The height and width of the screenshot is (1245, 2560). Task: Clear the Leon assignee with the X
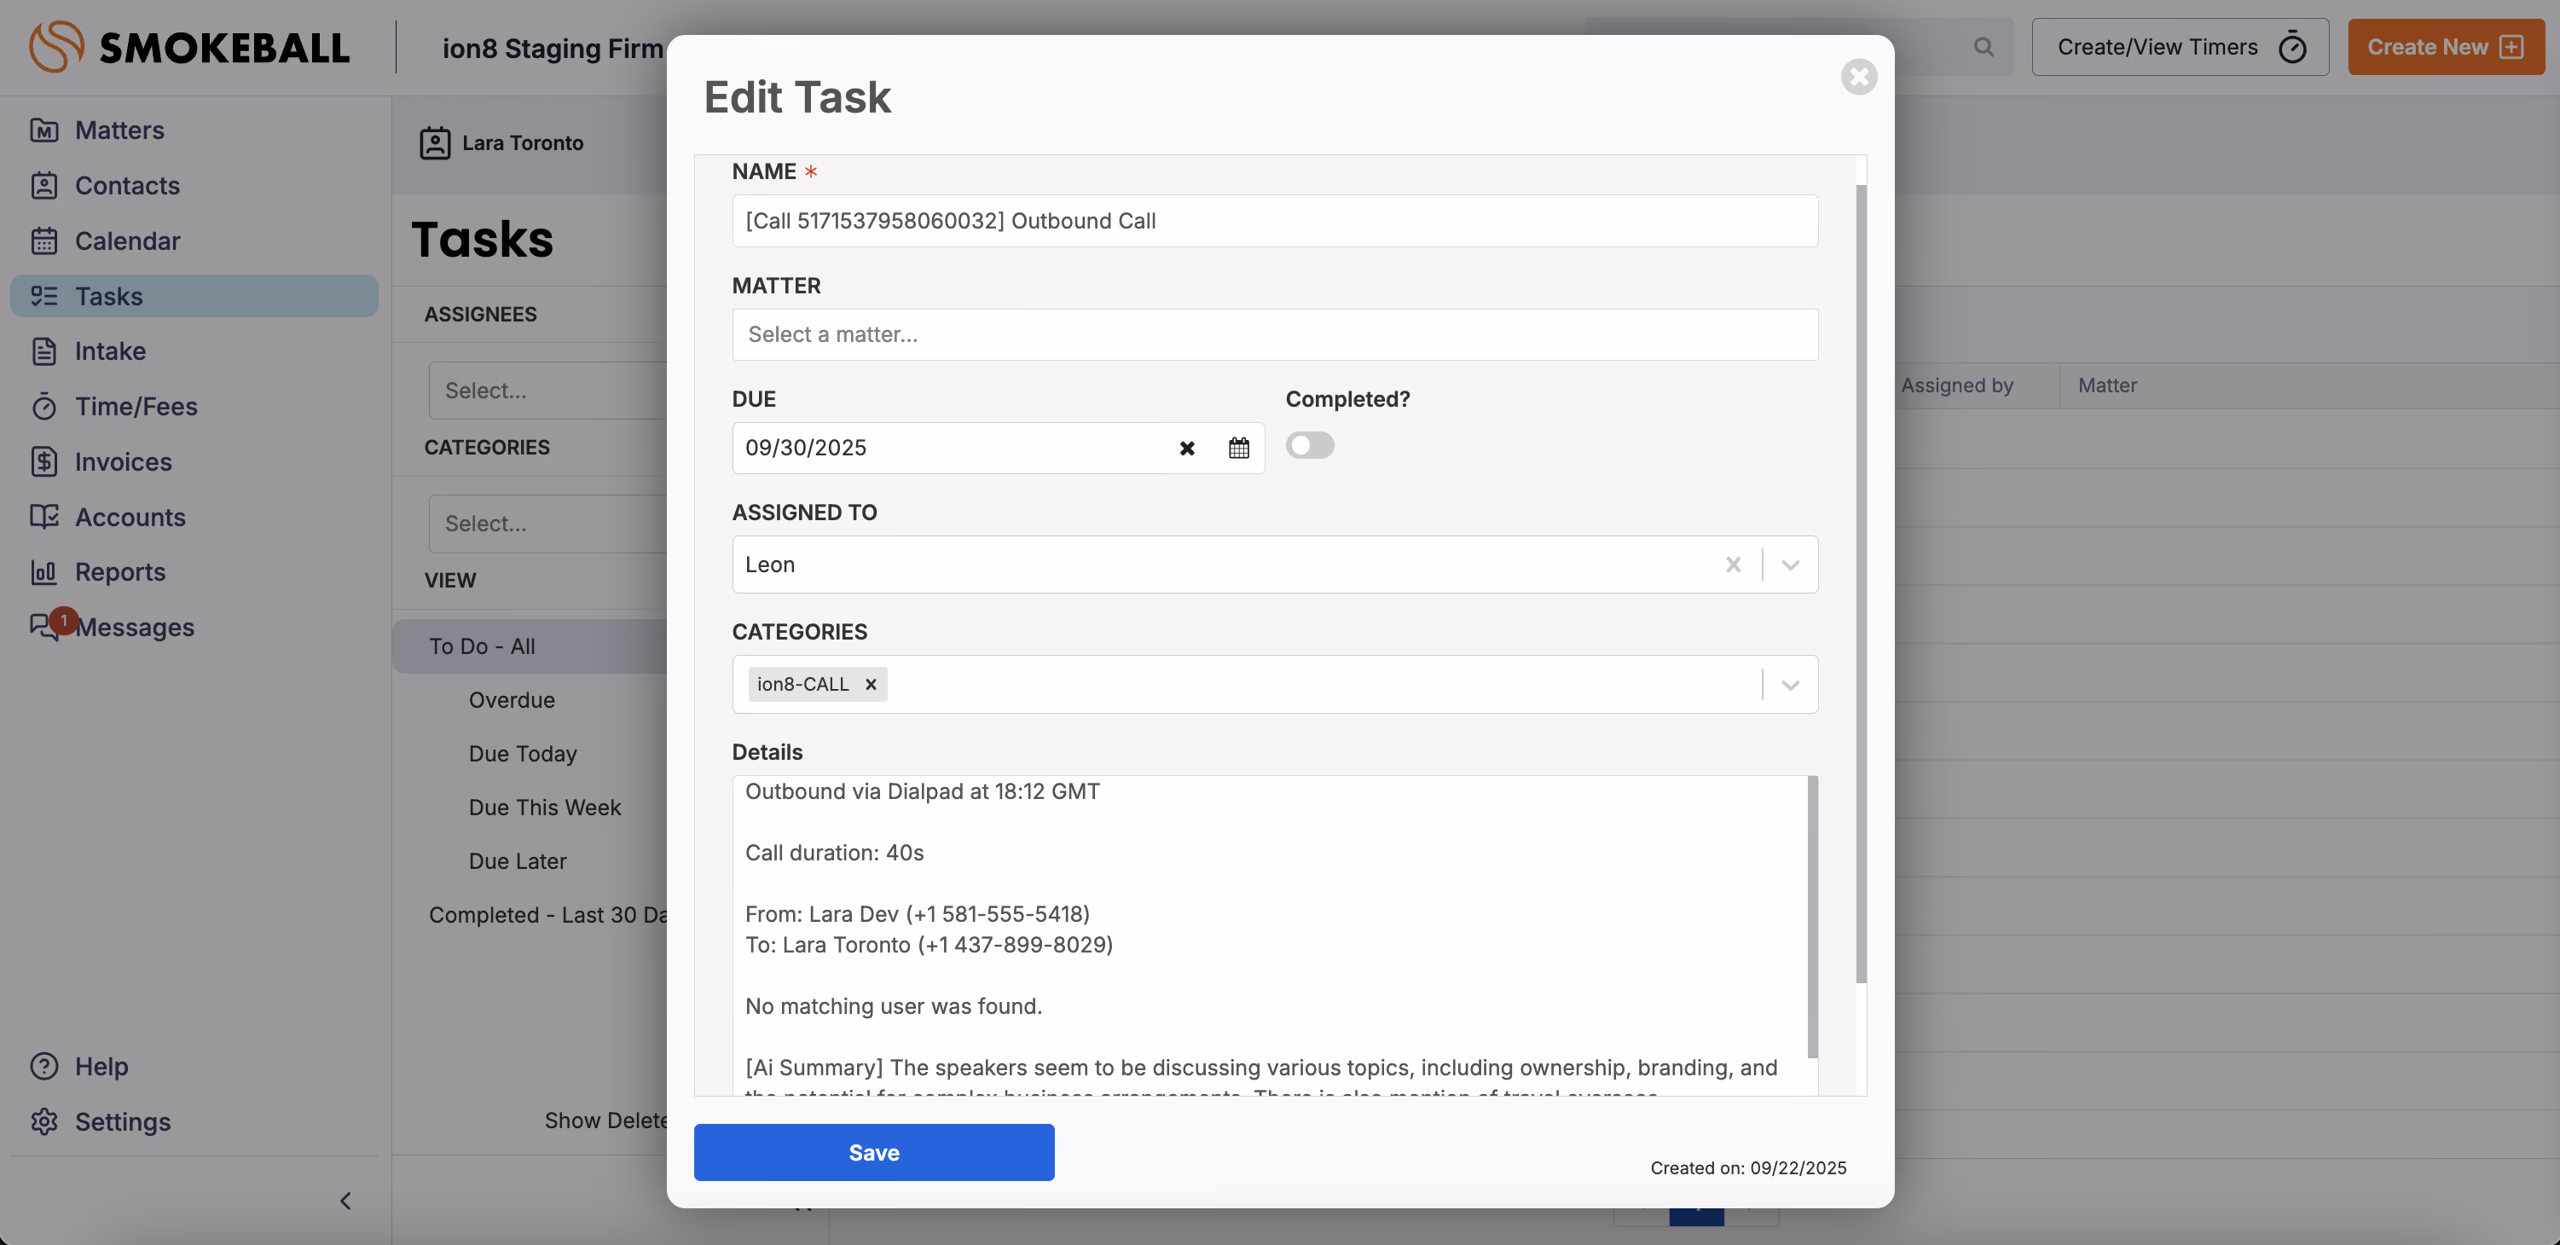tap(1733, 565)
